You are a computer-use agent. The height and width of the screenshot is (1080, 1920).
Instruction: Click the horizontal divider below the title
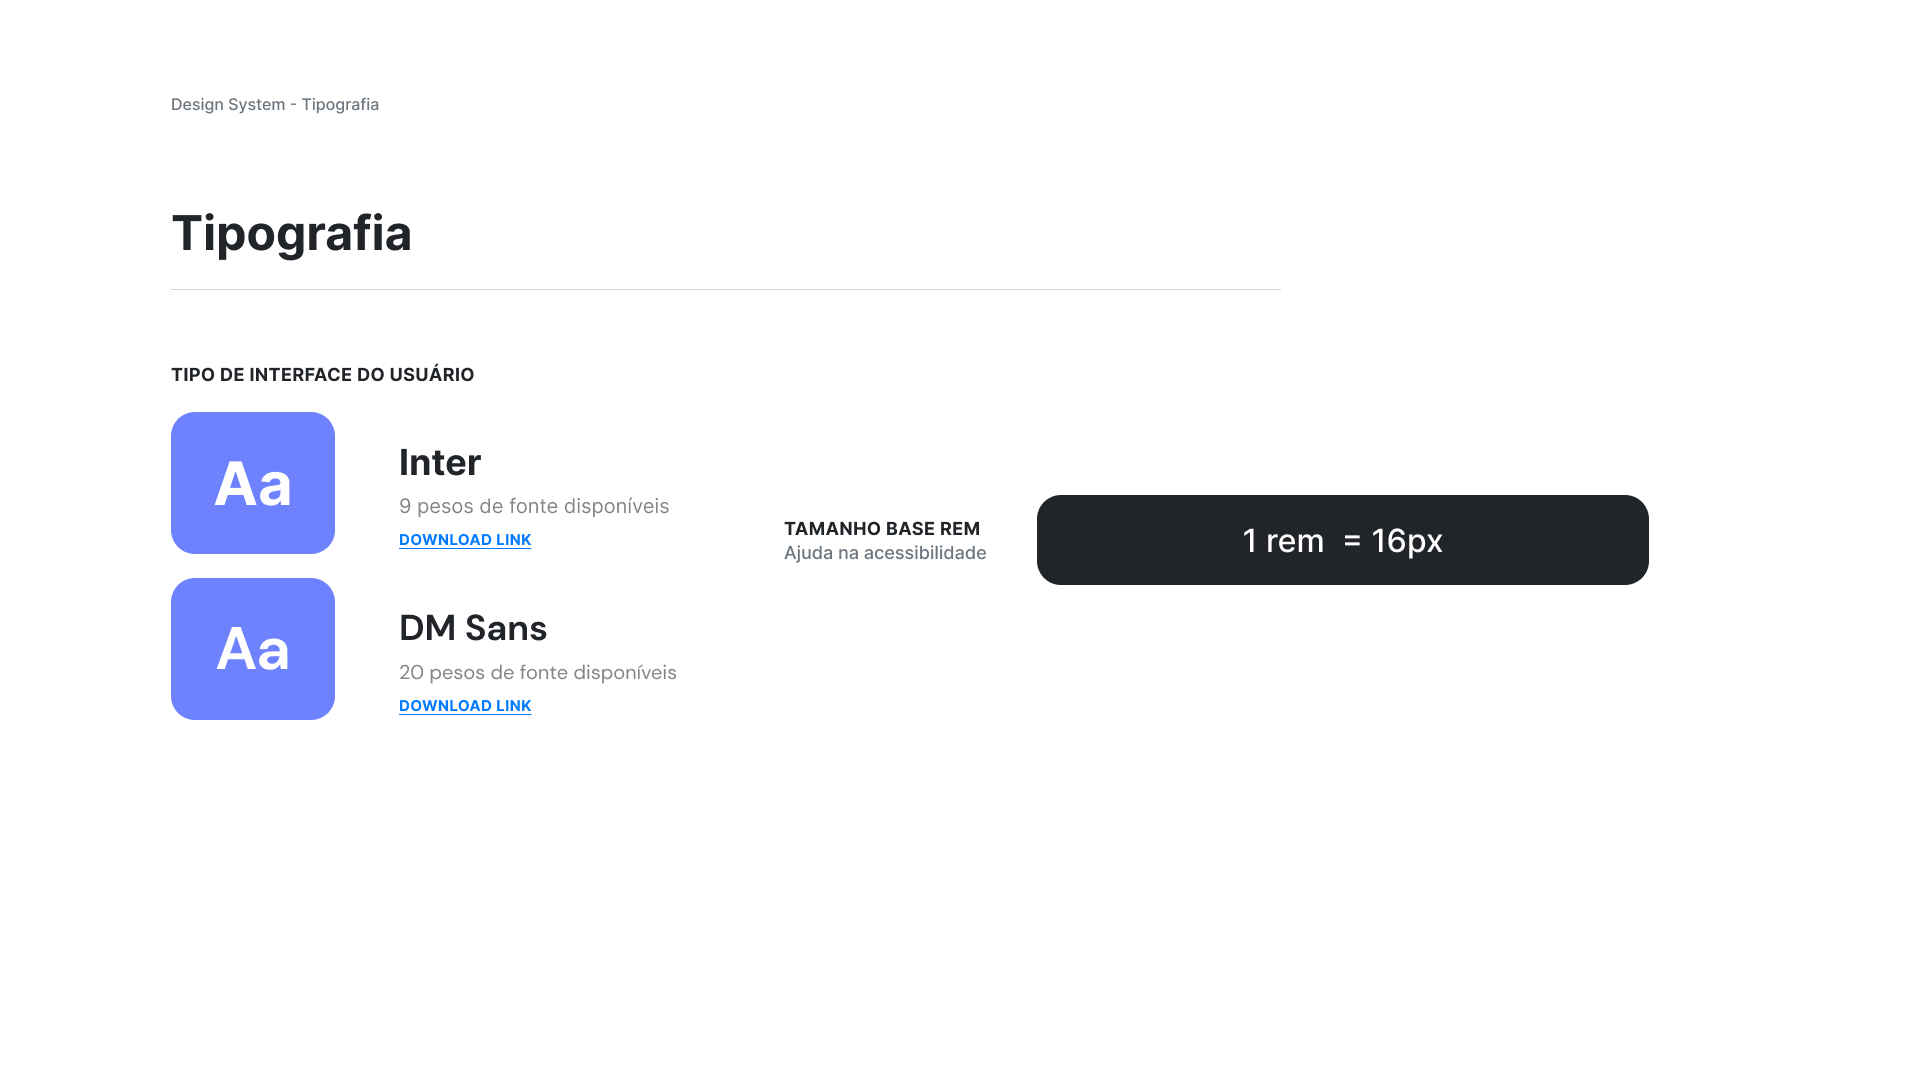coord(726,289)
